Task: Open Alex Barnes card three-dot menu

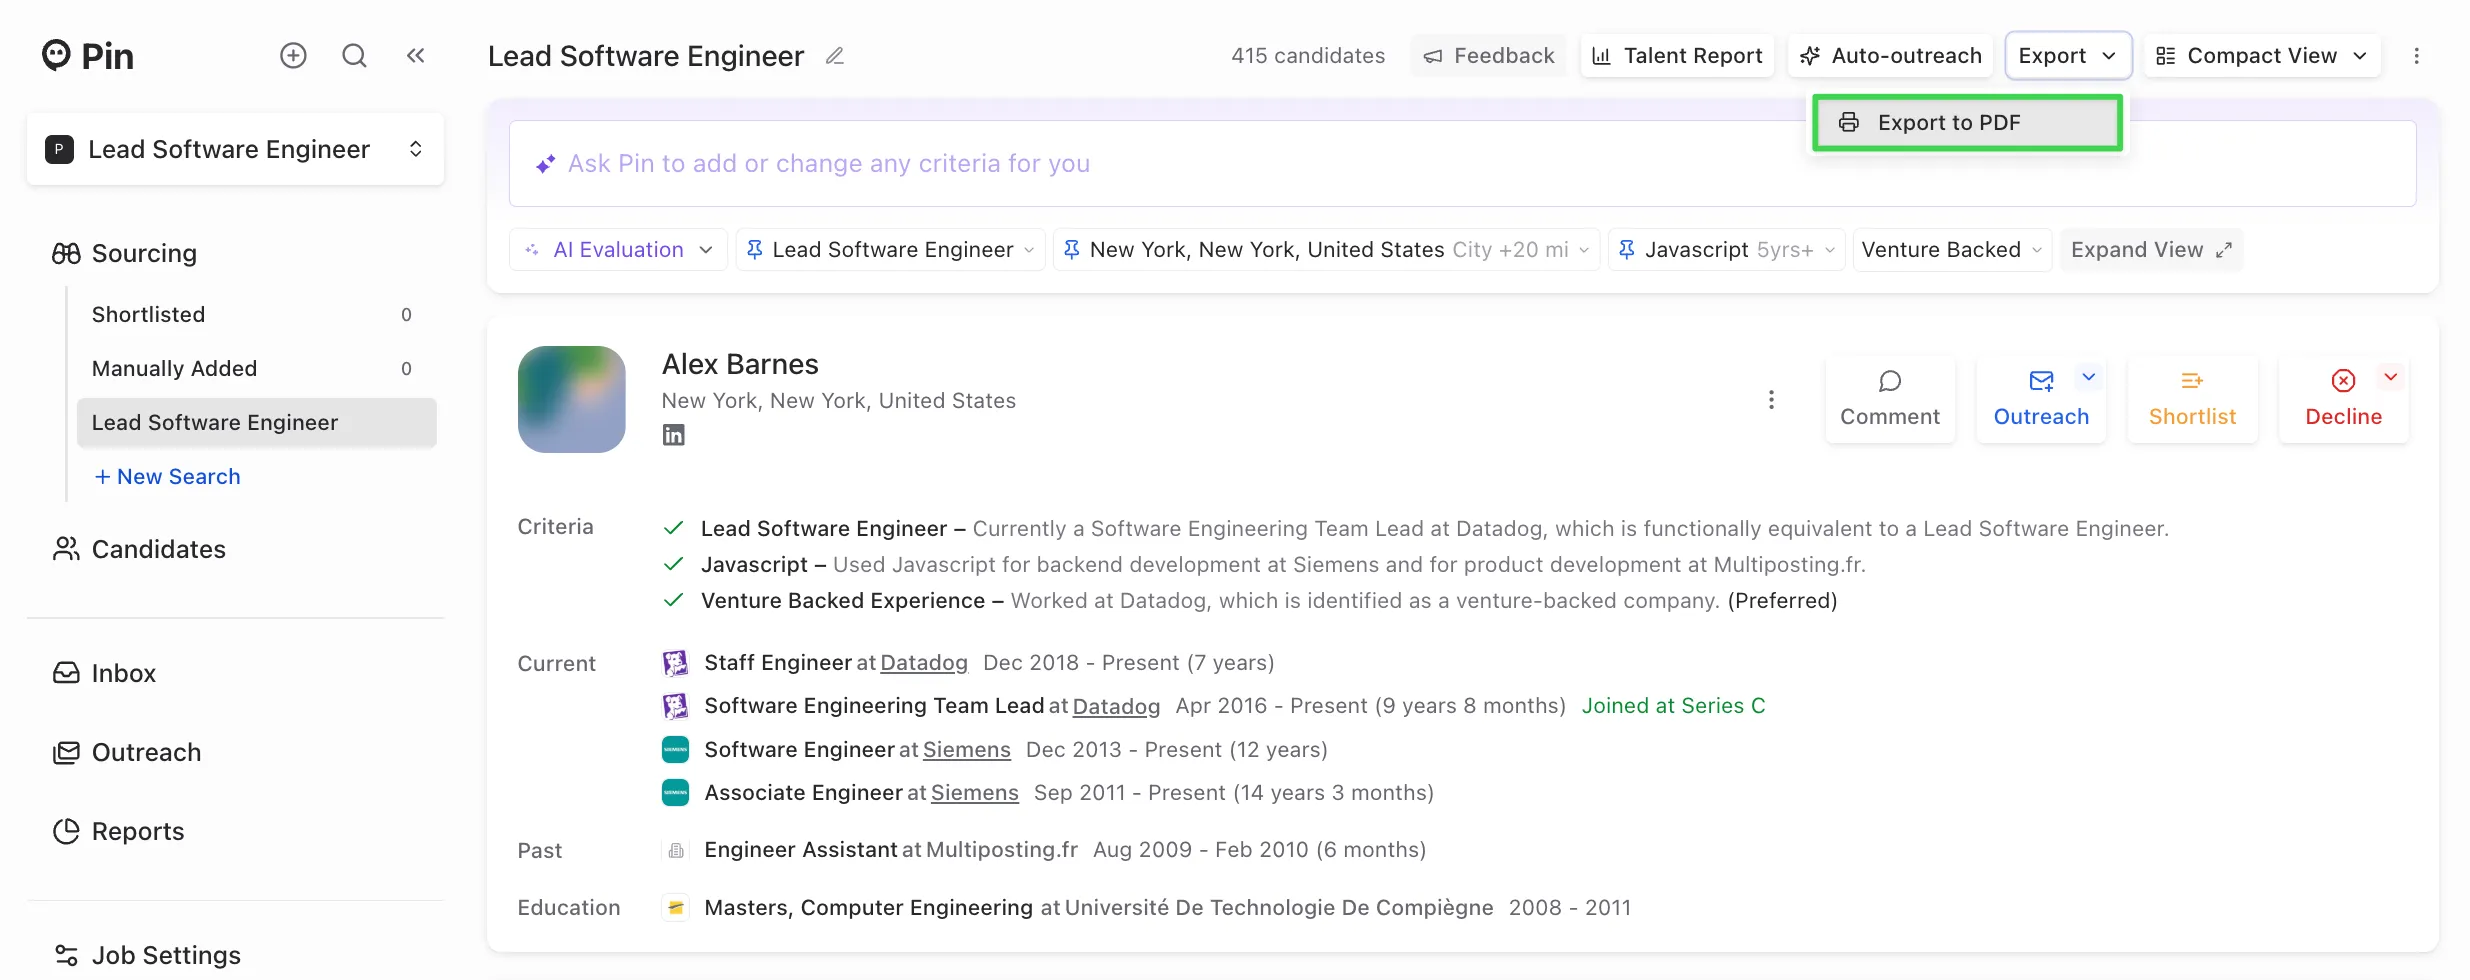Action: click(1771, 400)
